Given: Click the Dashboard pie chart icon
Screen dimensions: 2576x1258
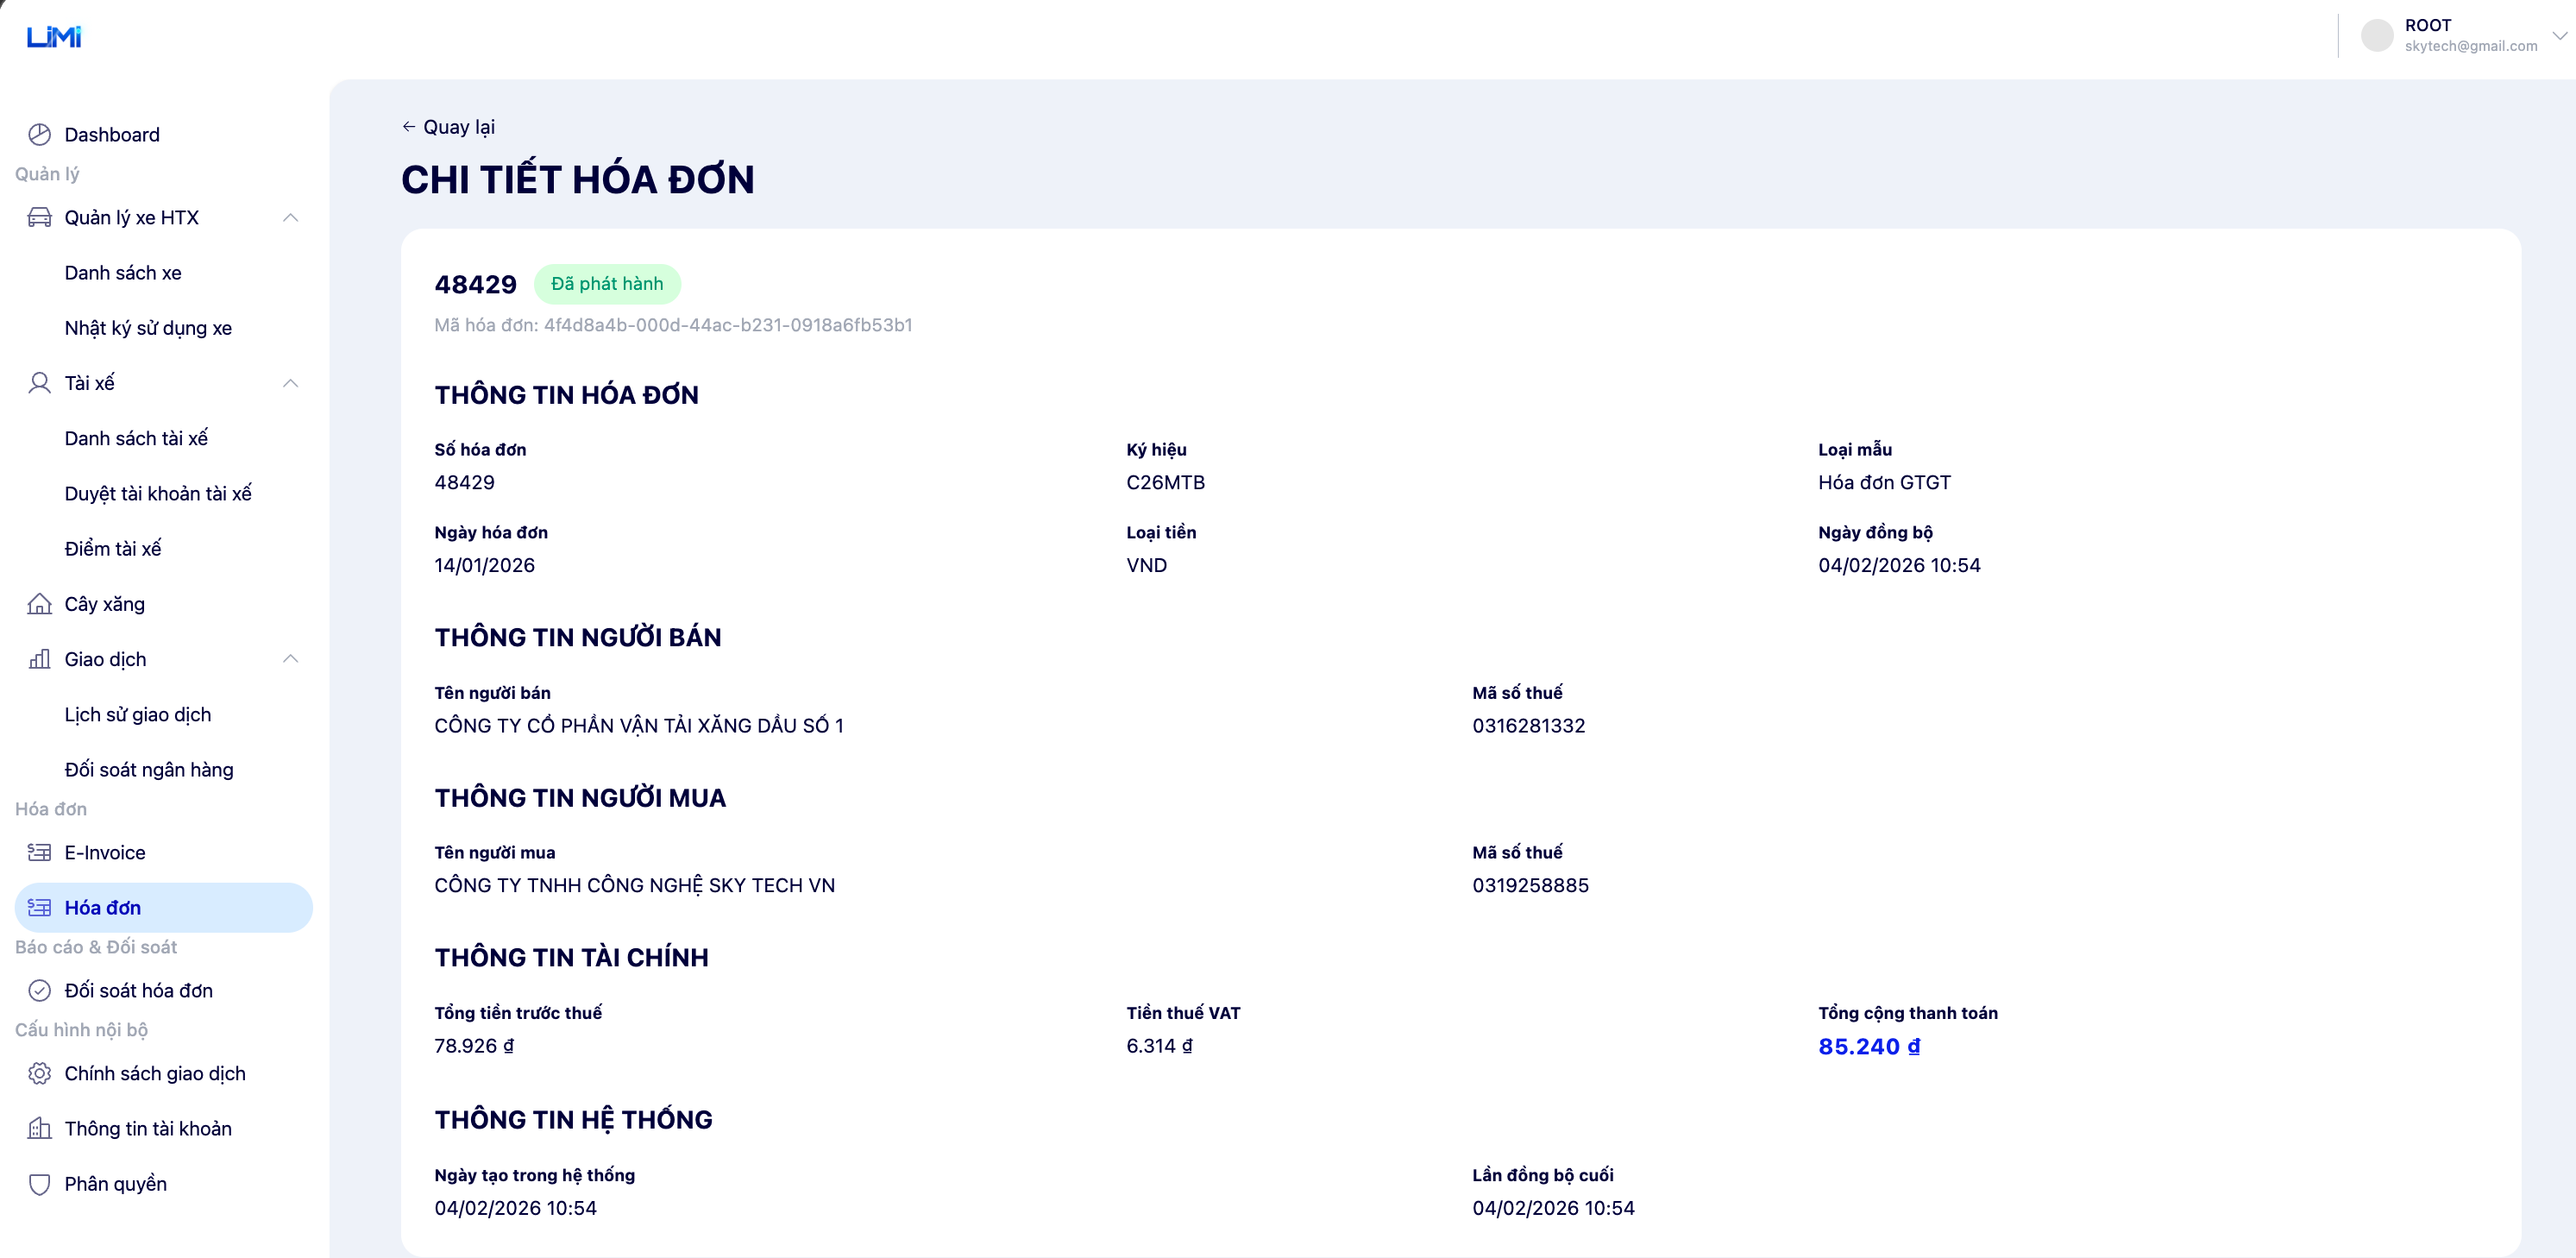Looking at the screenshot, I should tap(39, 135).
